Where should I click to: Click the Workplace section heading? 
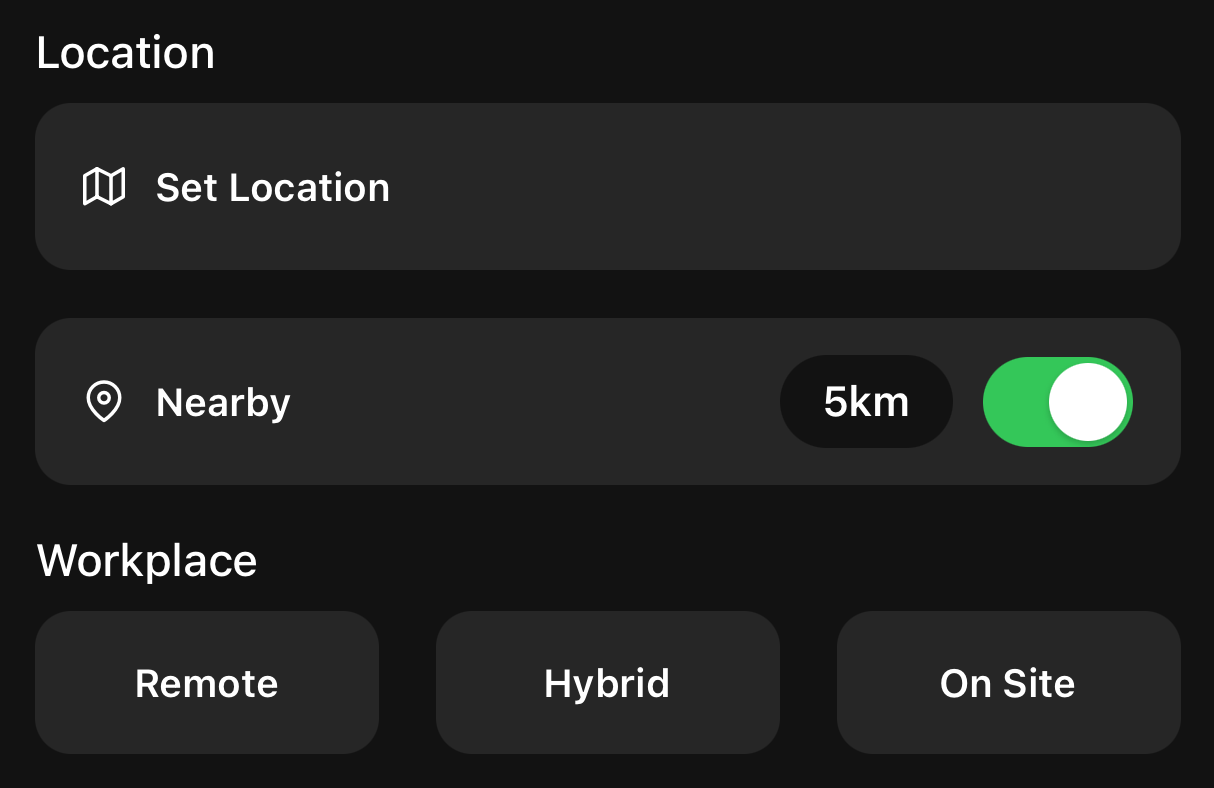point(147,561)
